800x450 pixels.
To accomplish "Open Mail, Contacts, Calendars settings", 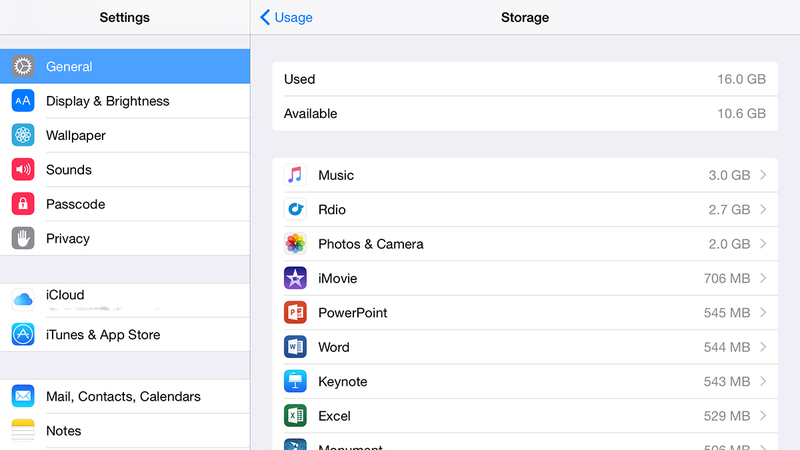I will 125,396.
